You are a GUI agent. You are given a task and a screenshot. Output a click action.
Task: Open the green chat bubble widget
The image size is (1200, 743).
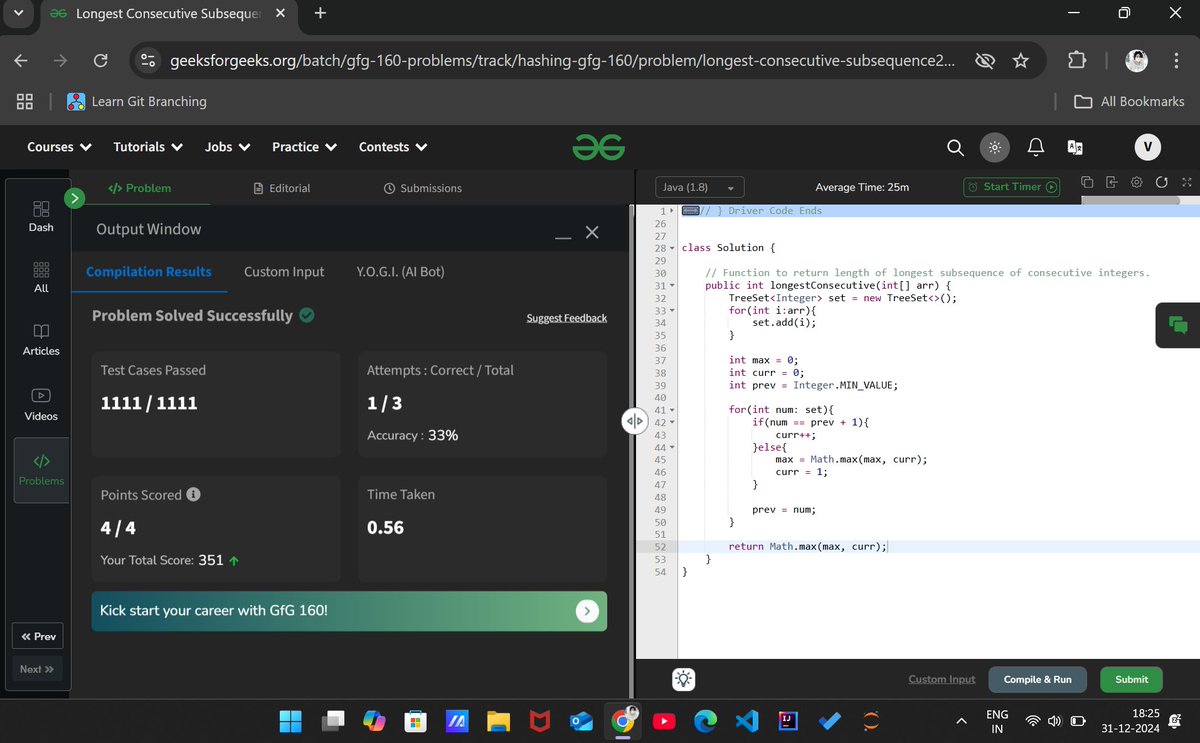tap(1178, 324)
